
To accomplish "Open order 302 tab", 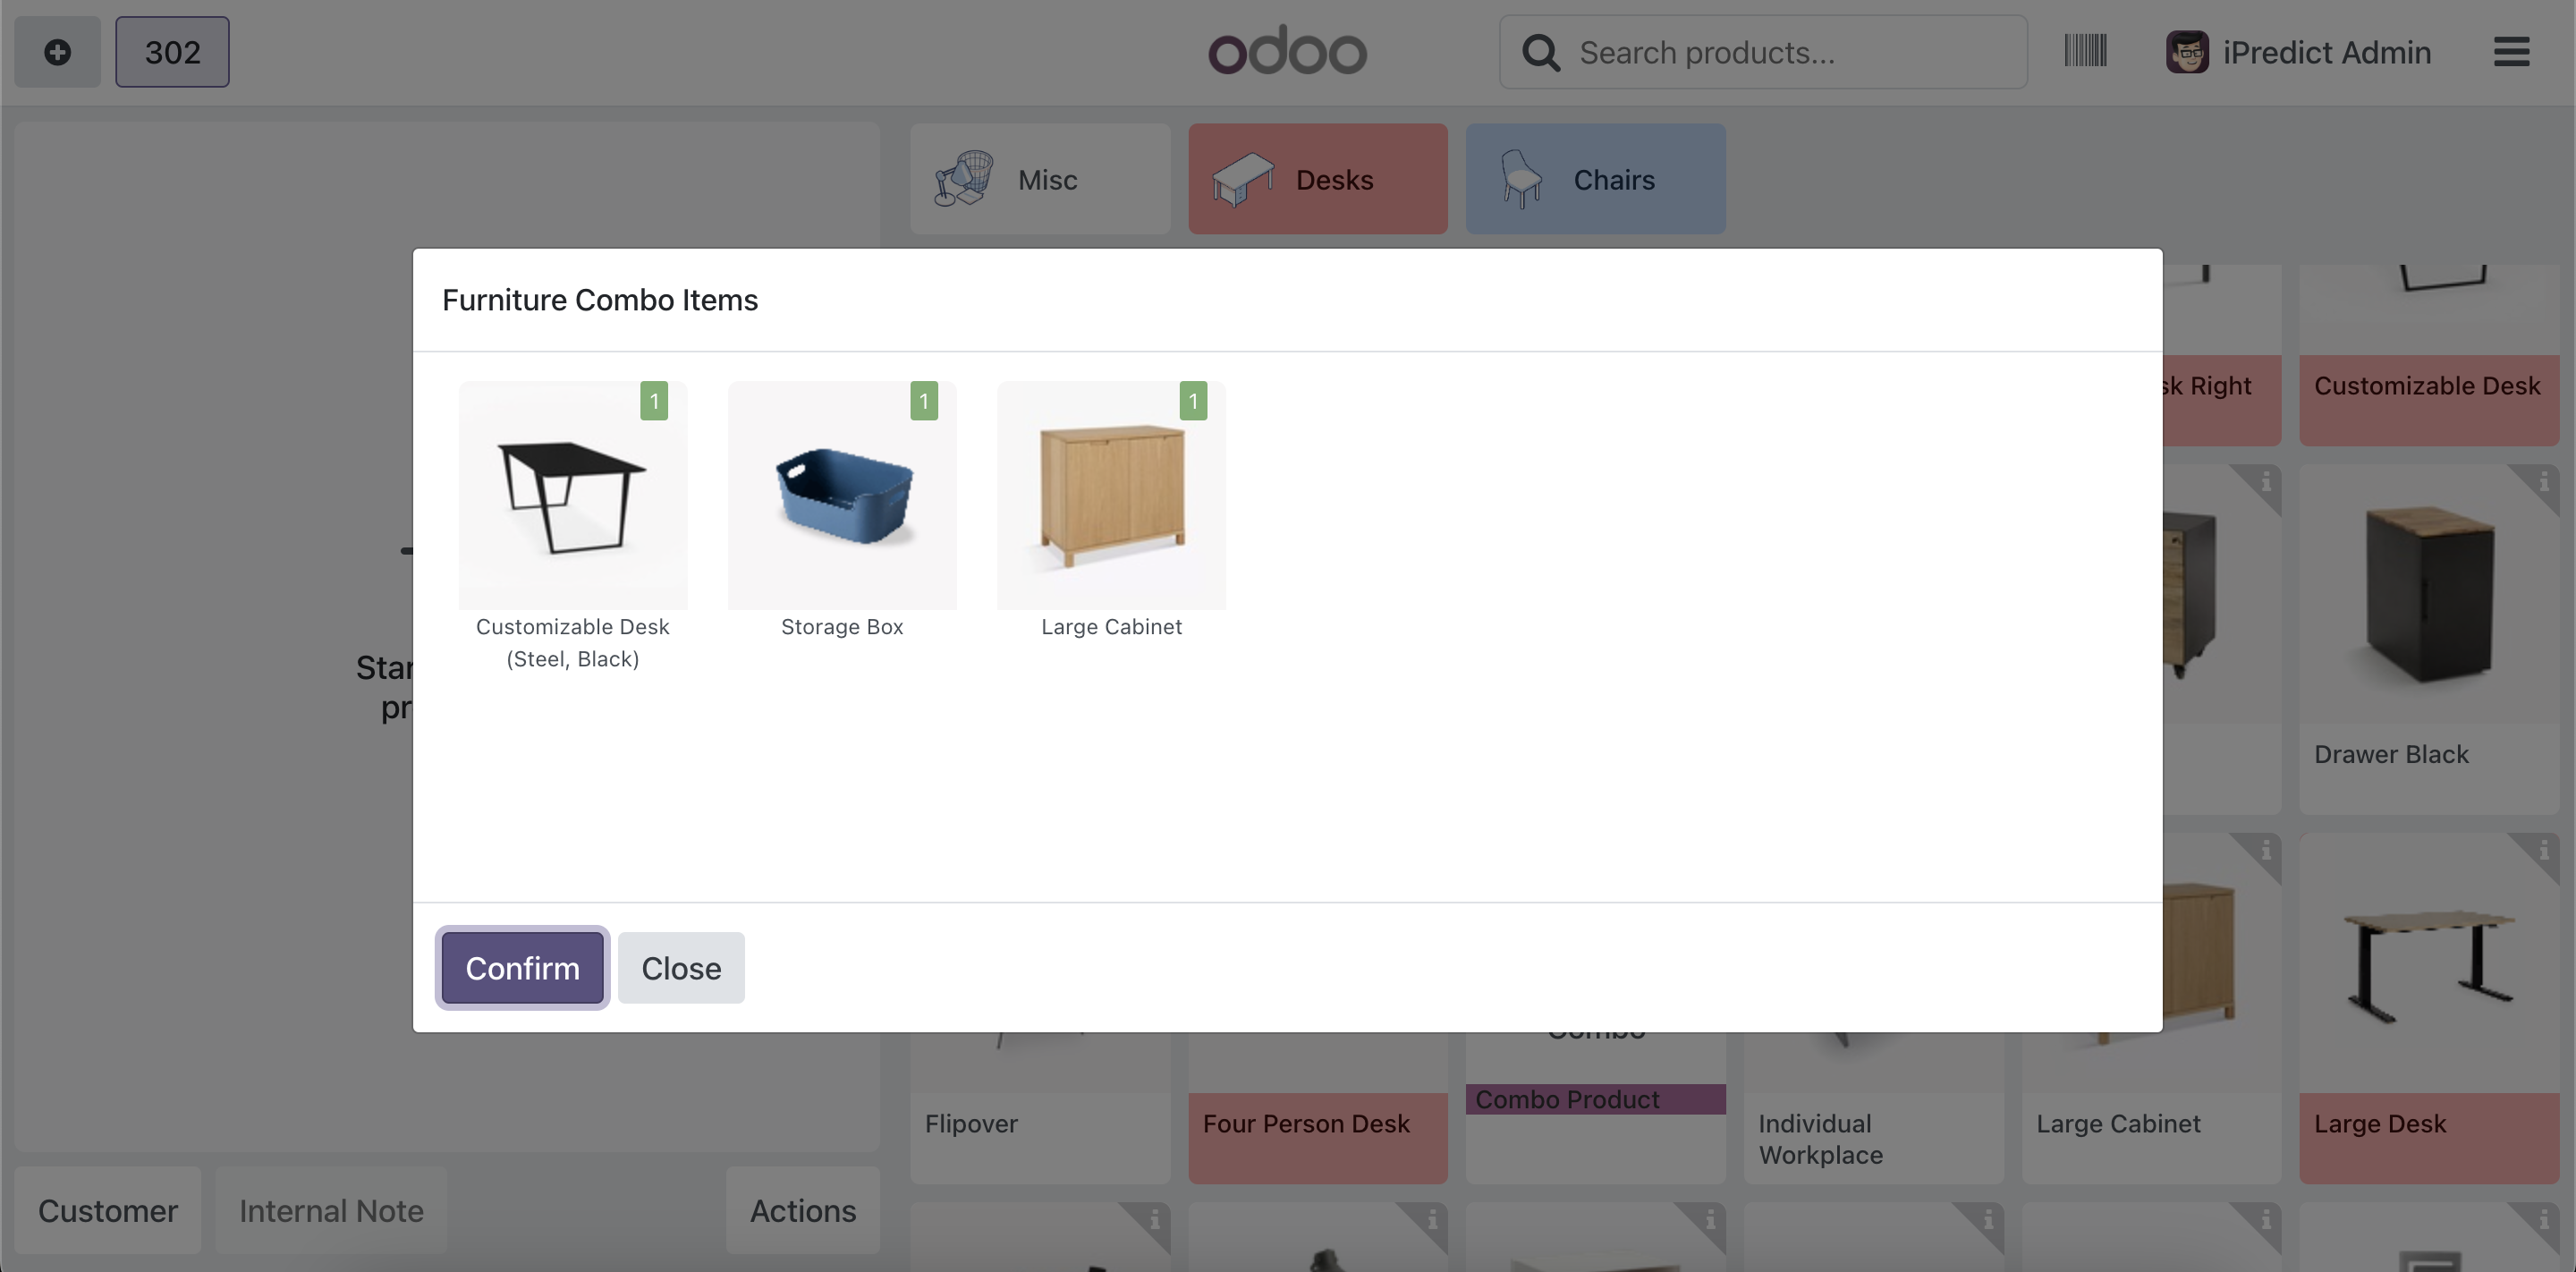I will click(172, 52).
